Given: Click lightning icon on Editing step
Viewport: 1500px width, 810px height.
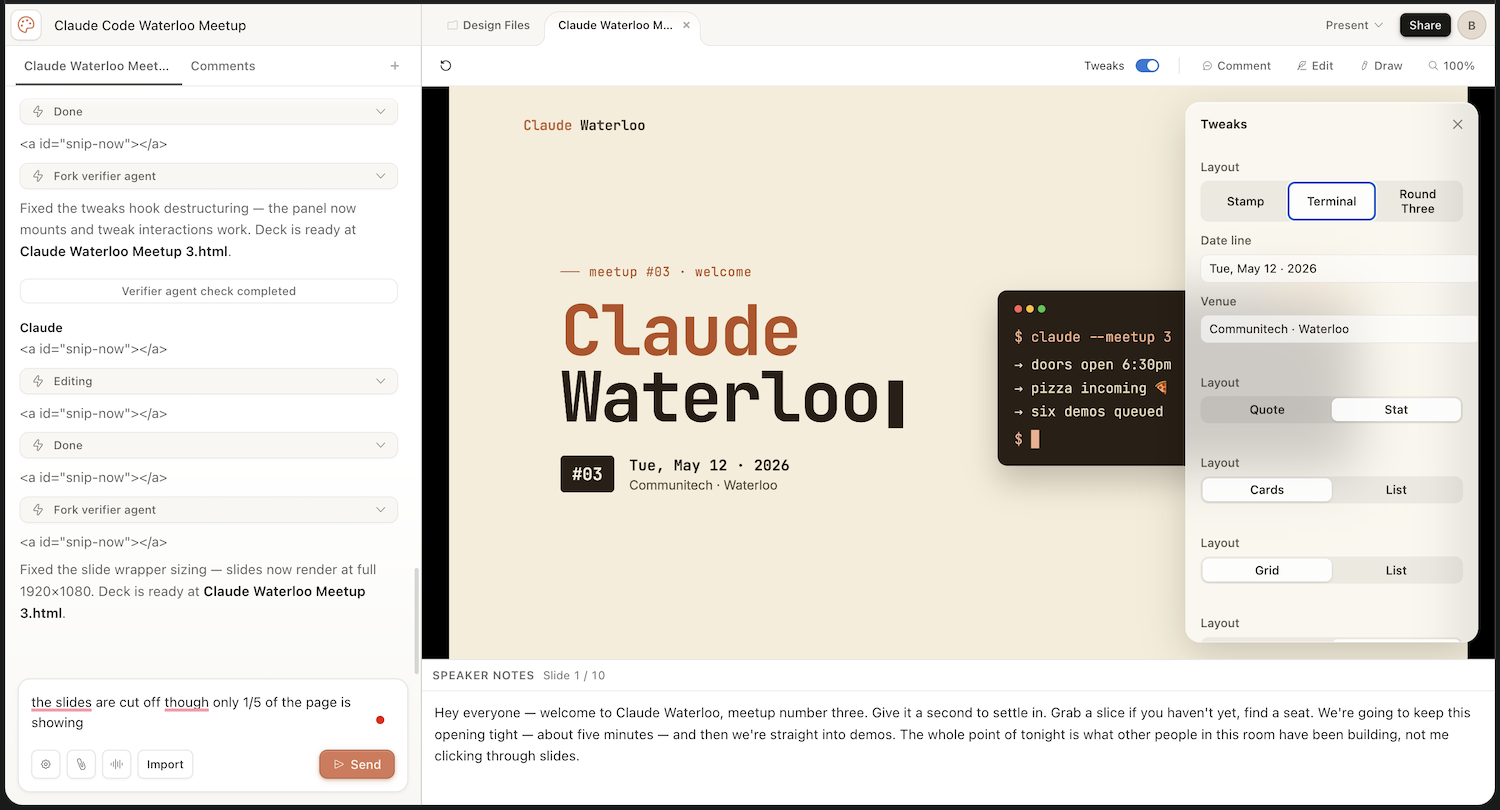Looking at the screenshot, I should 38,381.
